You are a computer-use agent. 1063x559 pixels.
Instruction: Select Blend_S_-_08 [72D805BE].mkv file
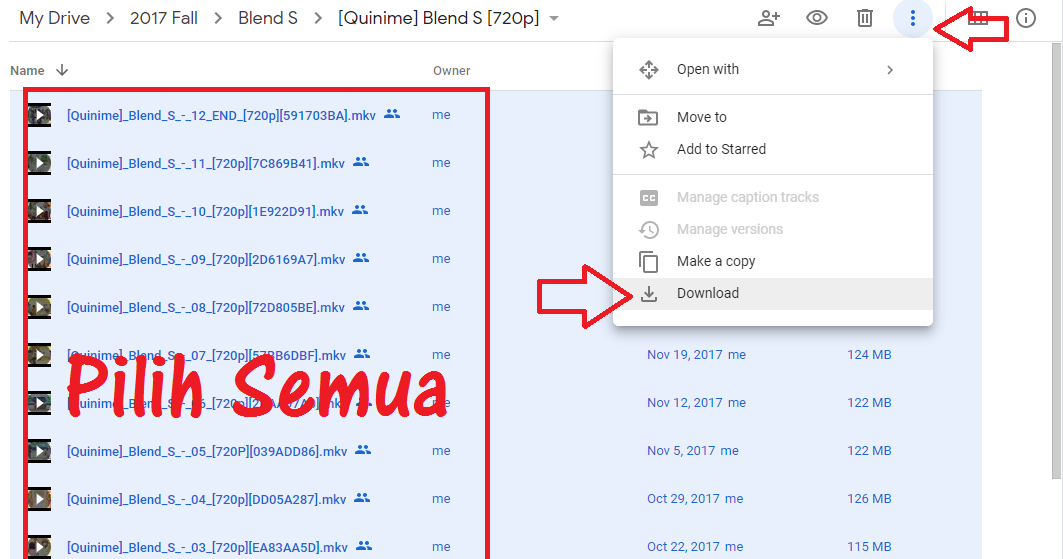tap(205, 308)
